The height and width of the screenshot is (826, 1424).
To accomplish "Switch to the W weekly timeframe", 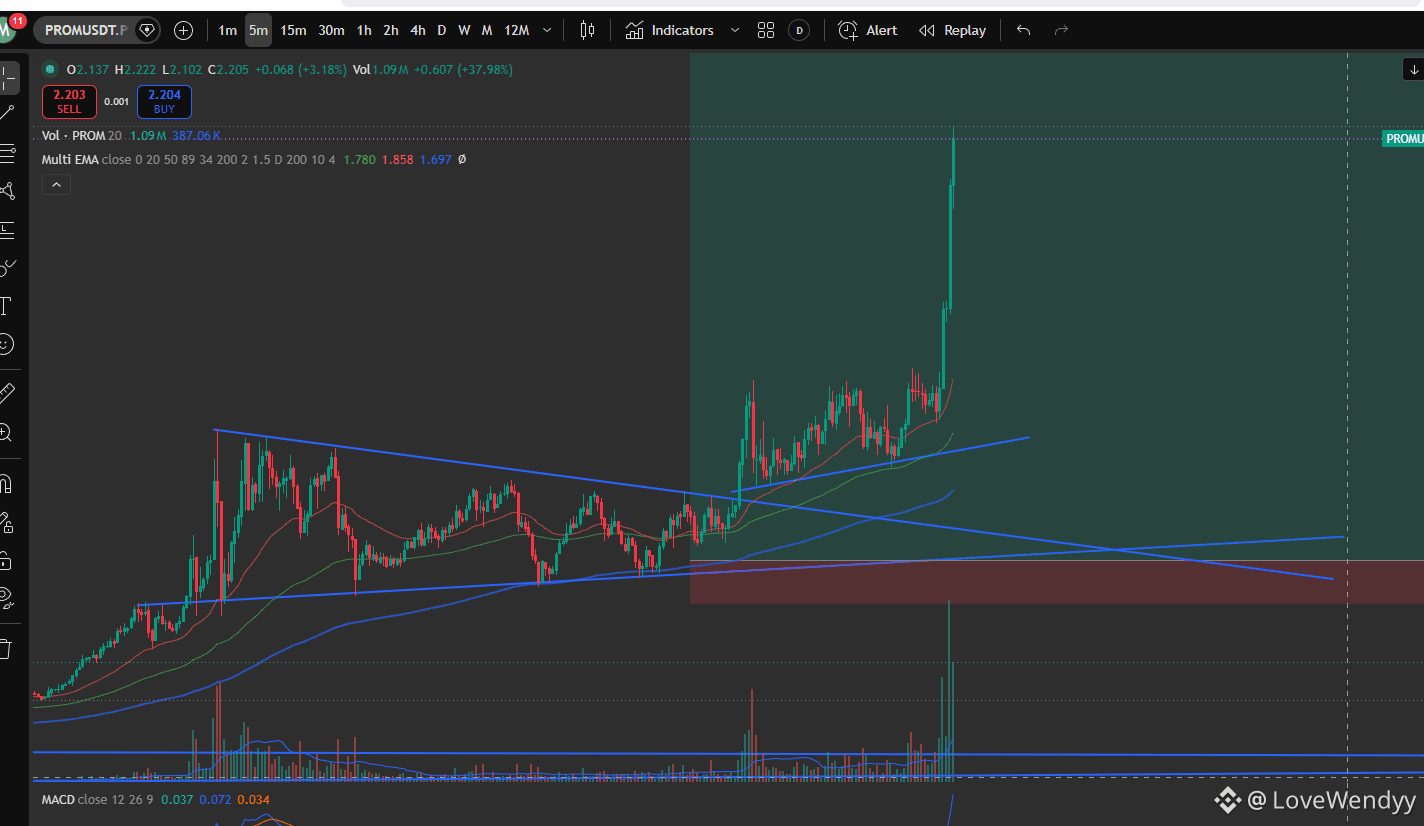I will click(464, 30).
